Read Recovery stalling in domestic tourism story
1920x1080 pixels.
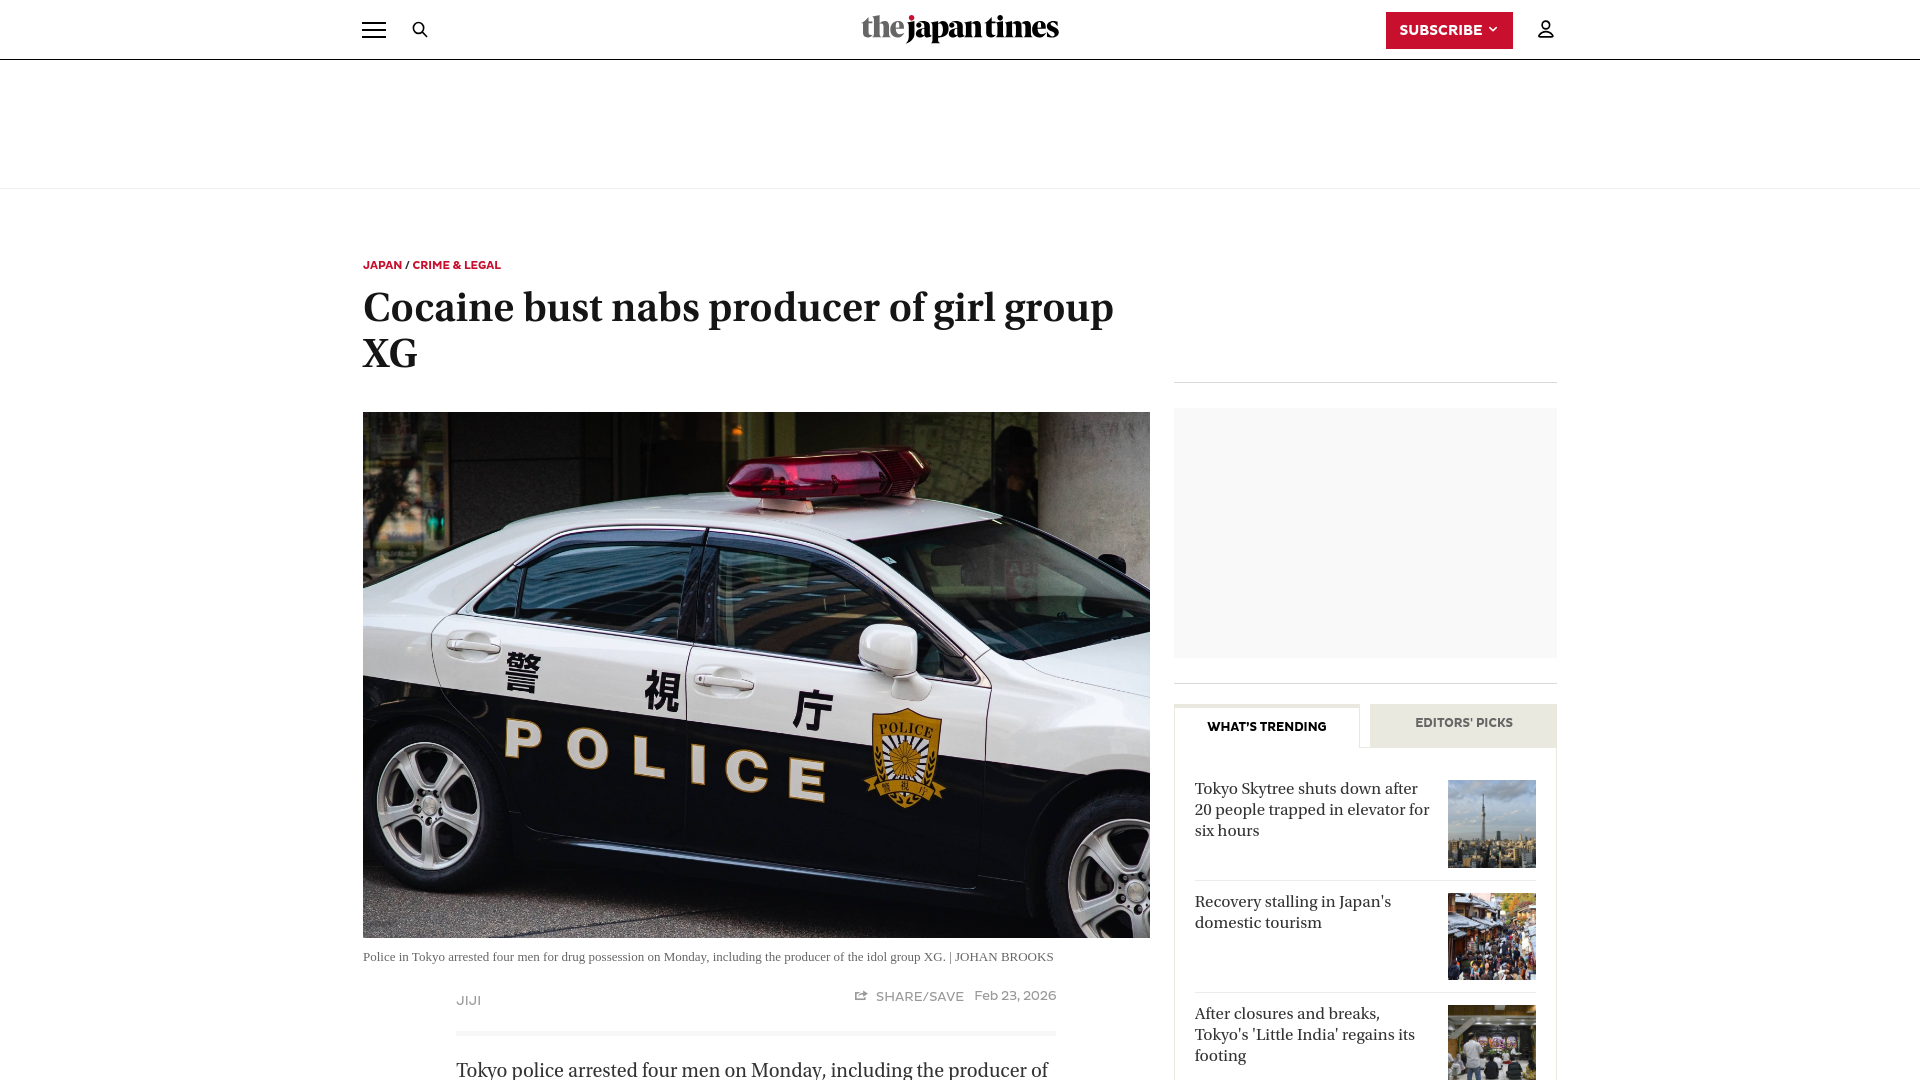(1293, 912)
